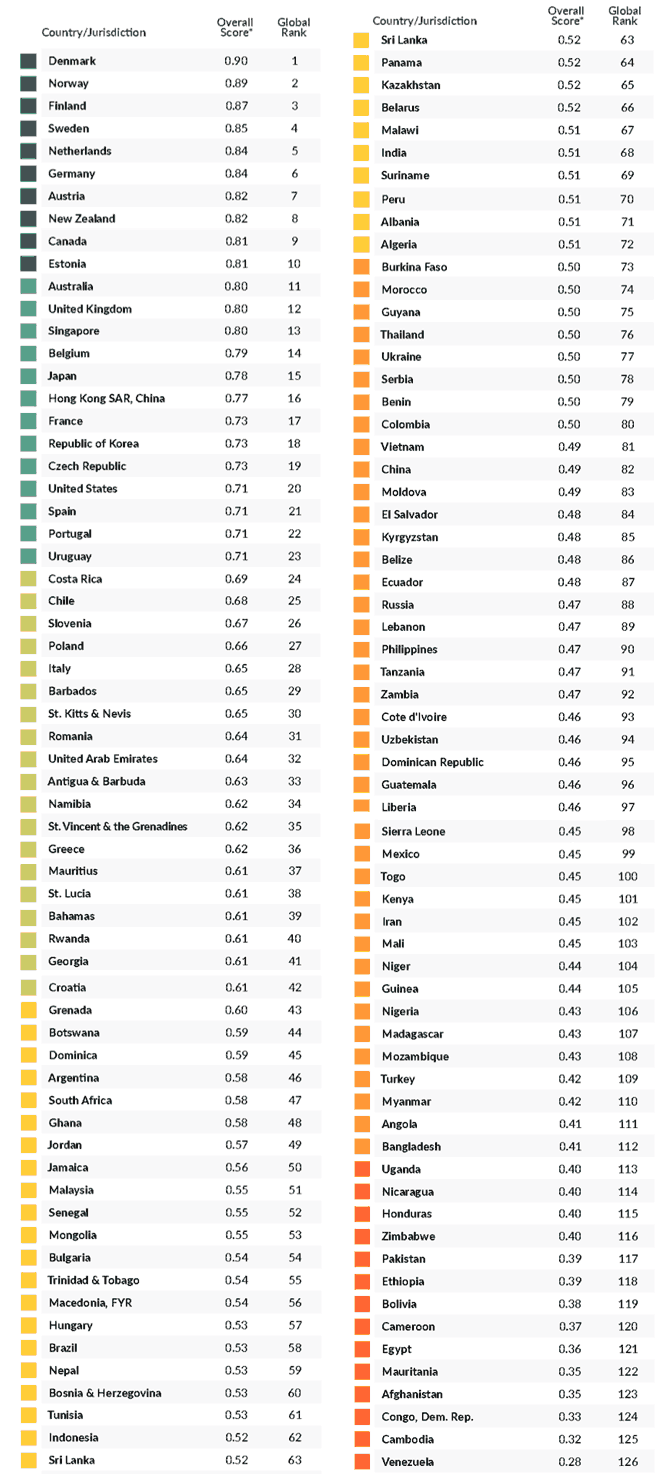Open St. Vincent & the Grenadines entry
Viewport: 665px width, 1474px height.
coord(117,826)
